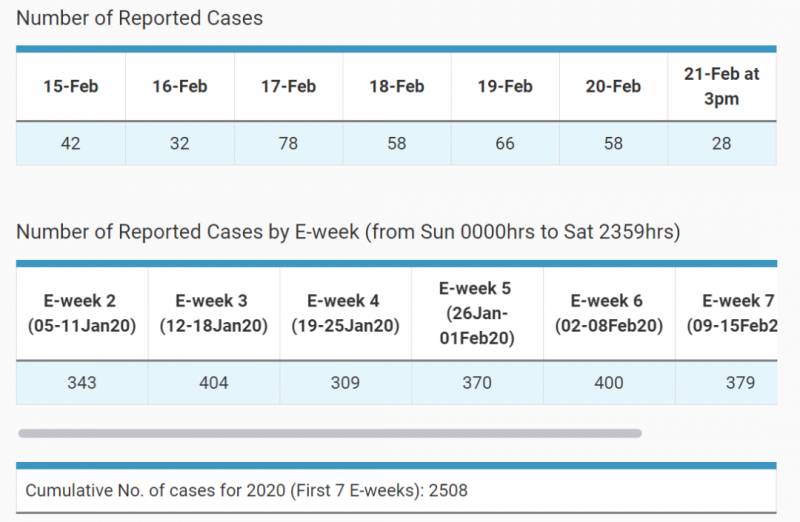The width and height of the screenshot is (800, 522).
Task: Select the 404 weekly cases cell
Action: [x=214, y=383]
